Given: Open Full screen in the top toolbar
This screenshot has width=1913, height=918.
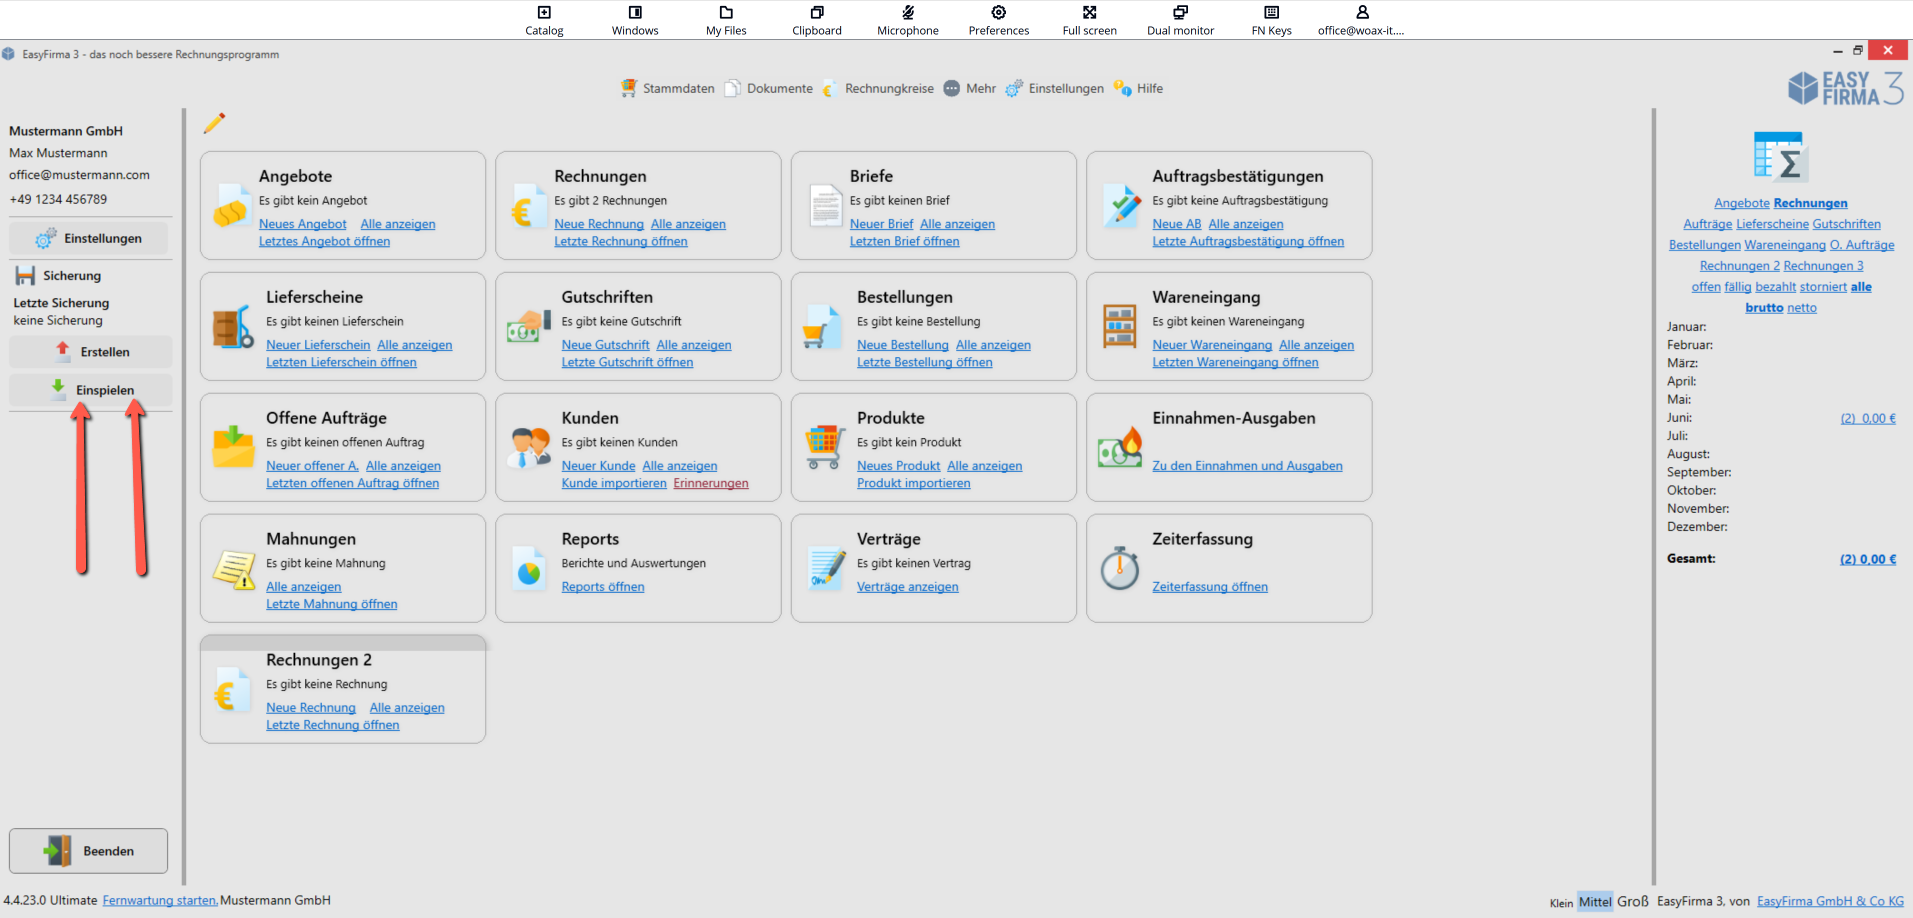Looking at the screenshot, I should [1089, 20].
